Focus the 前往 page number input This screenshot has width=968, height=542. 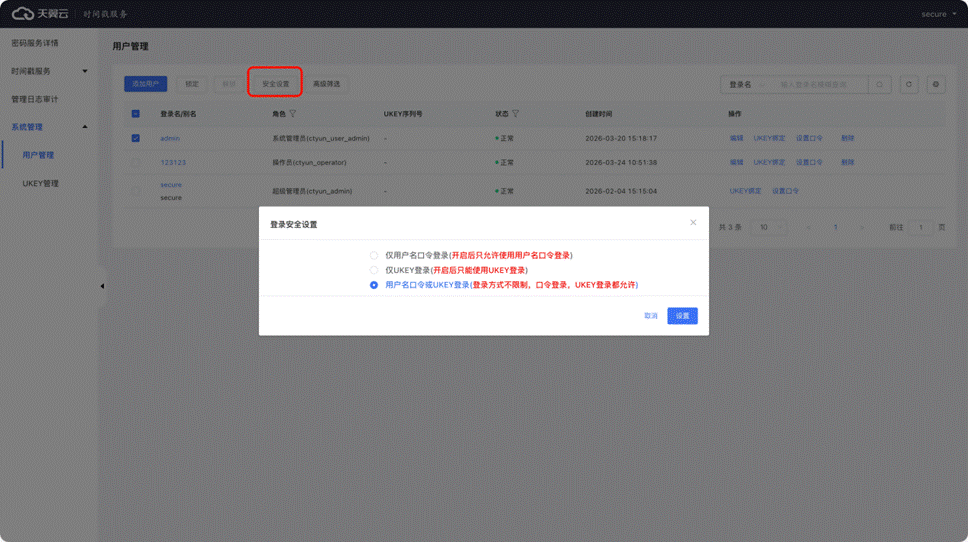coord(920,227)
